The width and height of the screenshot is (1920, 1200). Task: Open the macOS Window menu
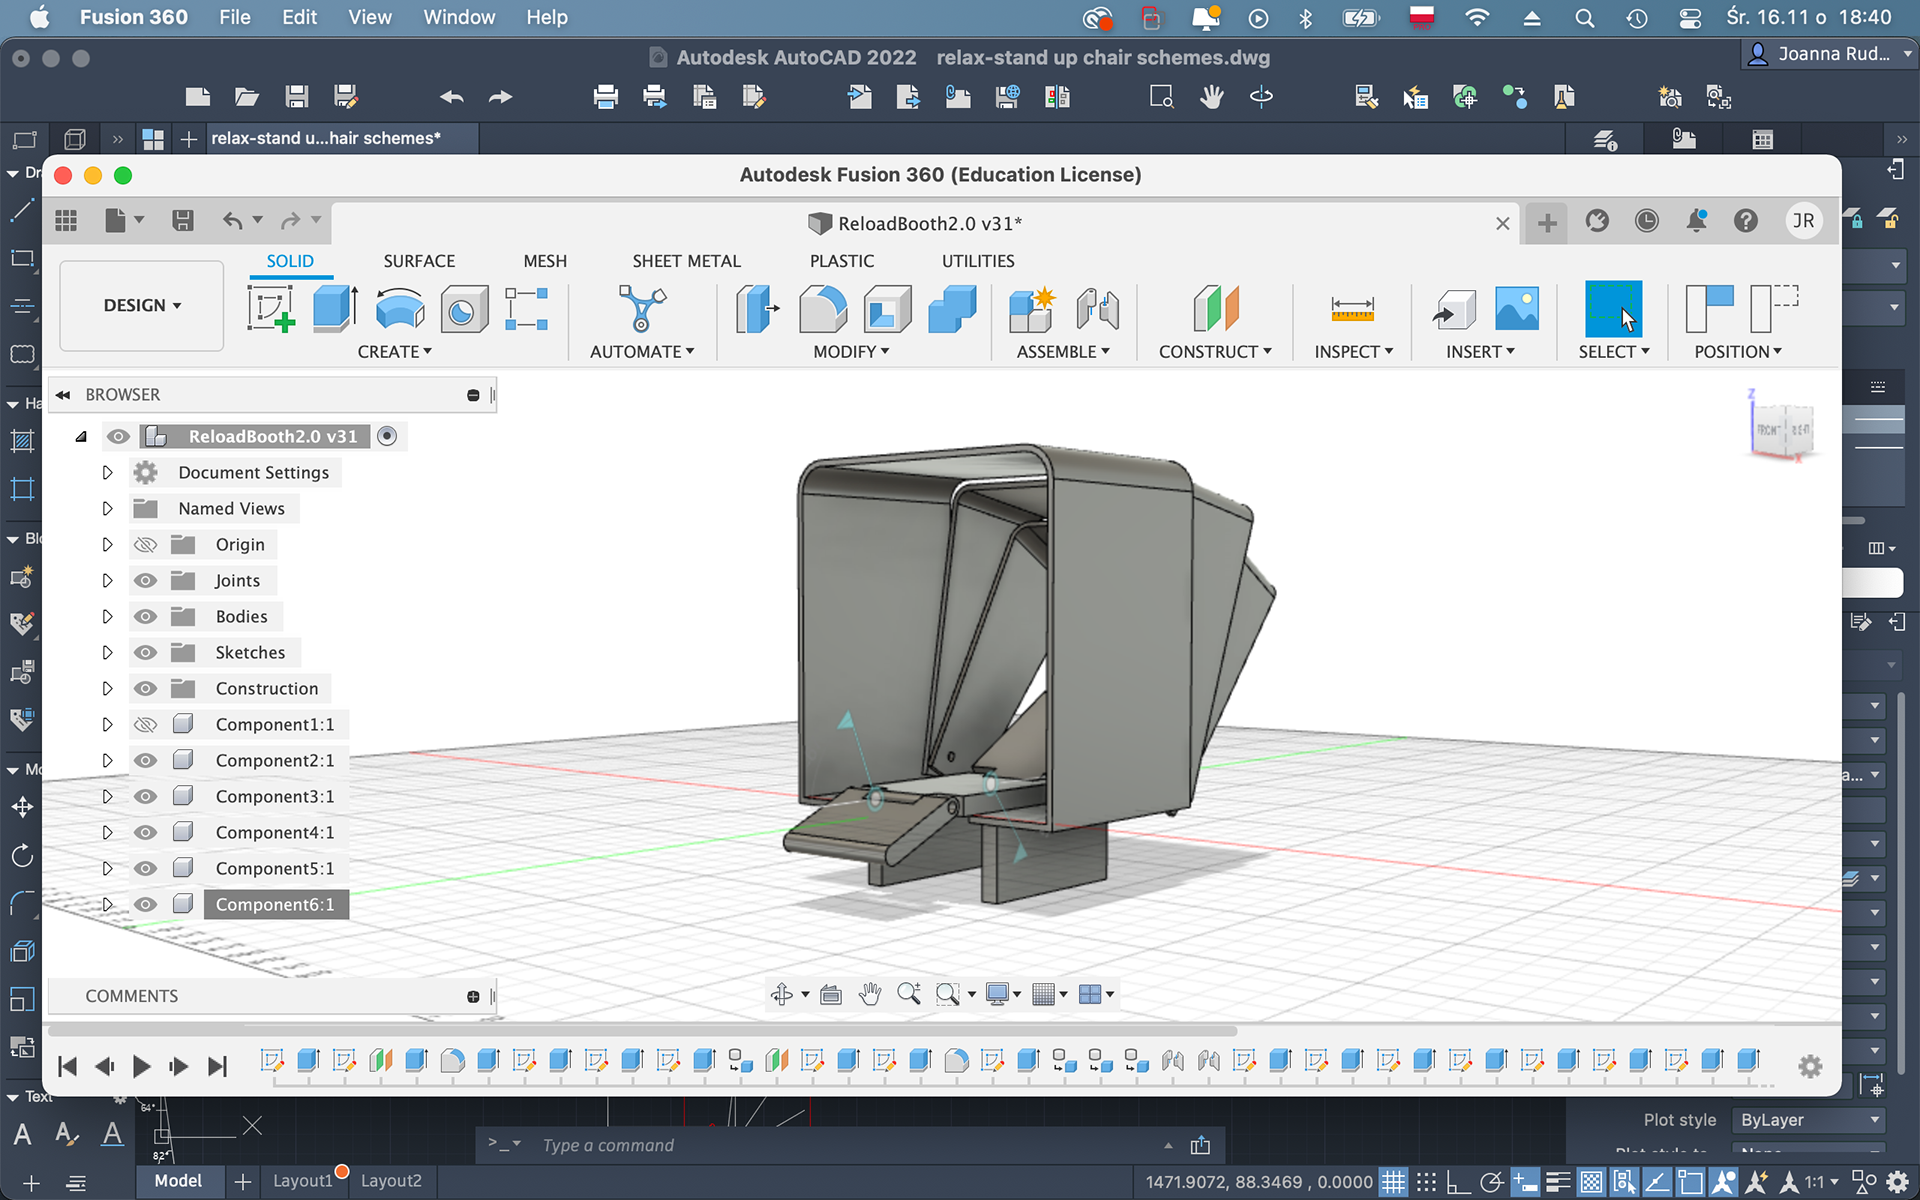459,17
